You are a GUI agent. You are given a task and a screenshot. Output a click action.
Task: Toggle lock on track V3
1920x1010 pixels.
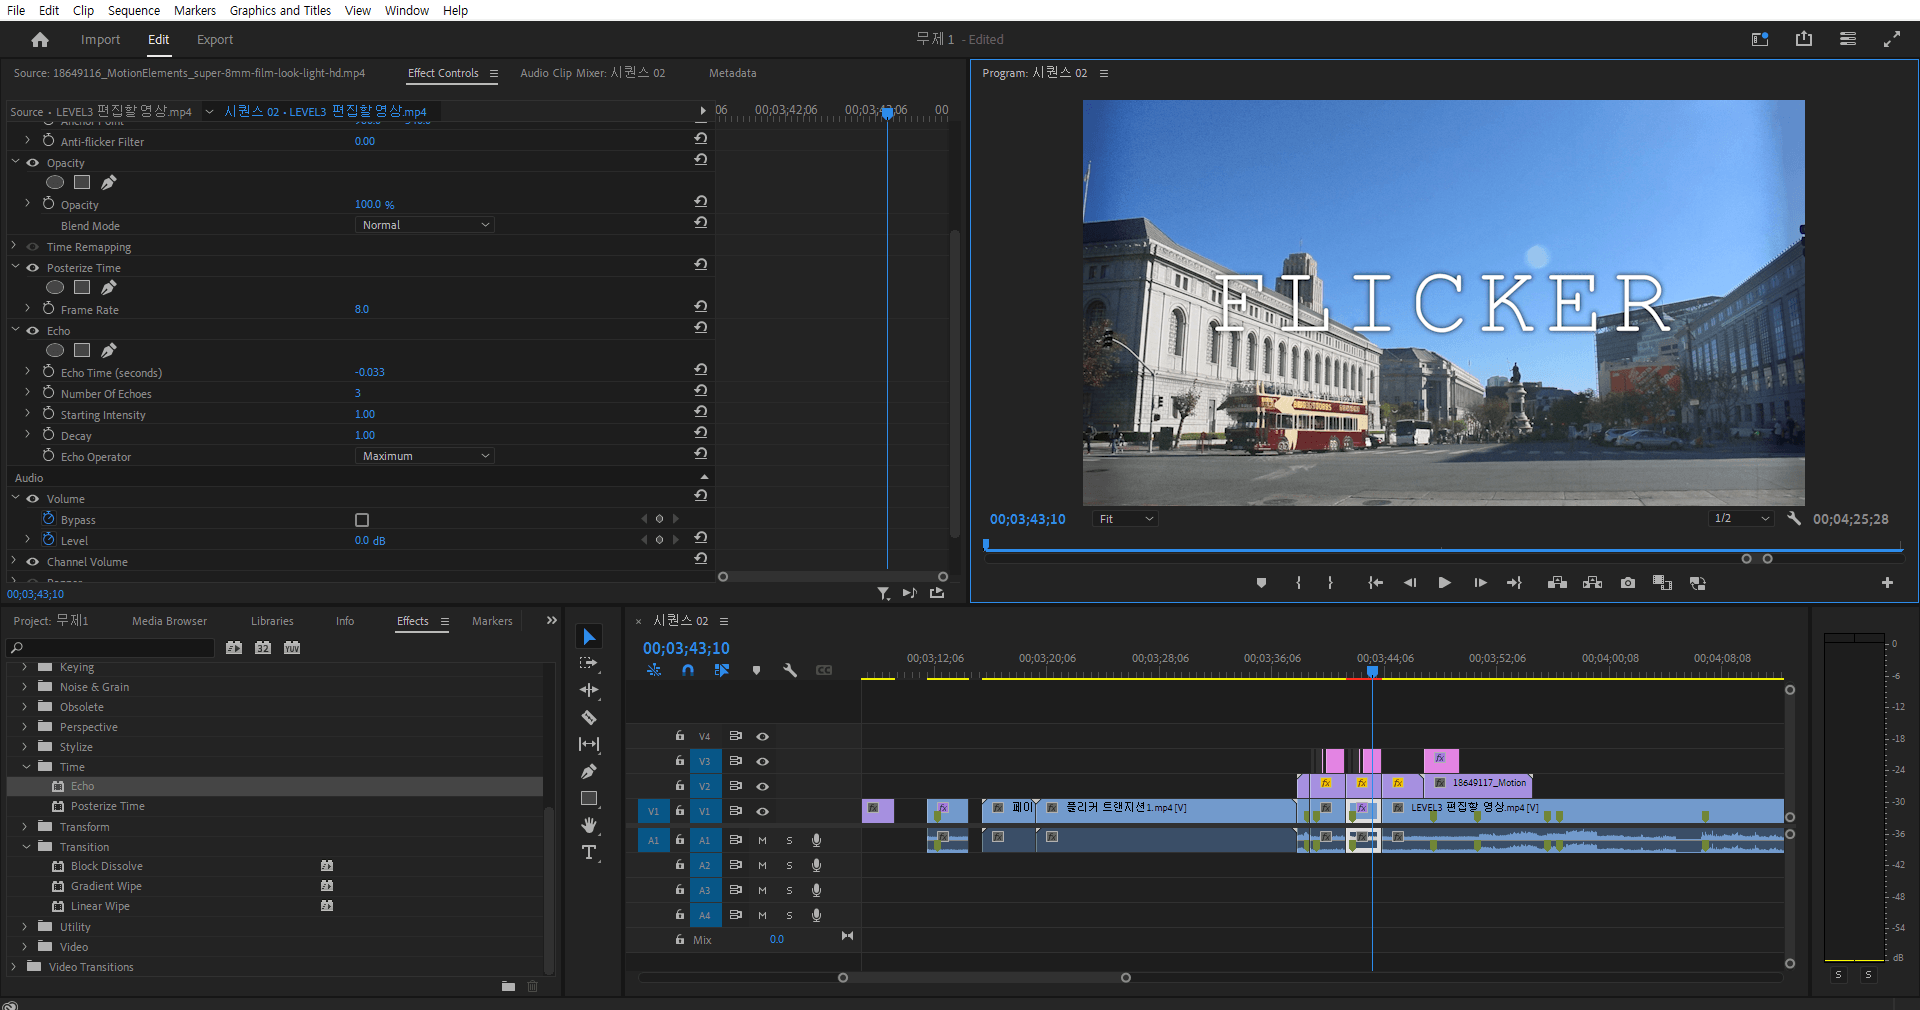(680, 761)
